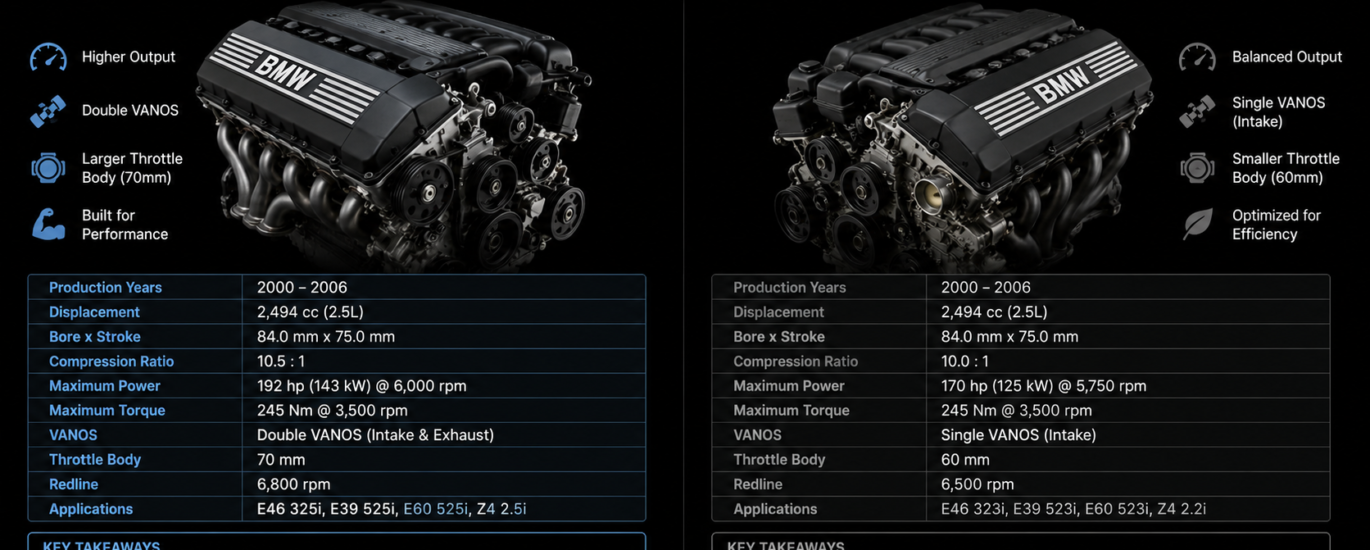
Task: Click the blue "Maximum Power" row label
Action: point(104,386)
